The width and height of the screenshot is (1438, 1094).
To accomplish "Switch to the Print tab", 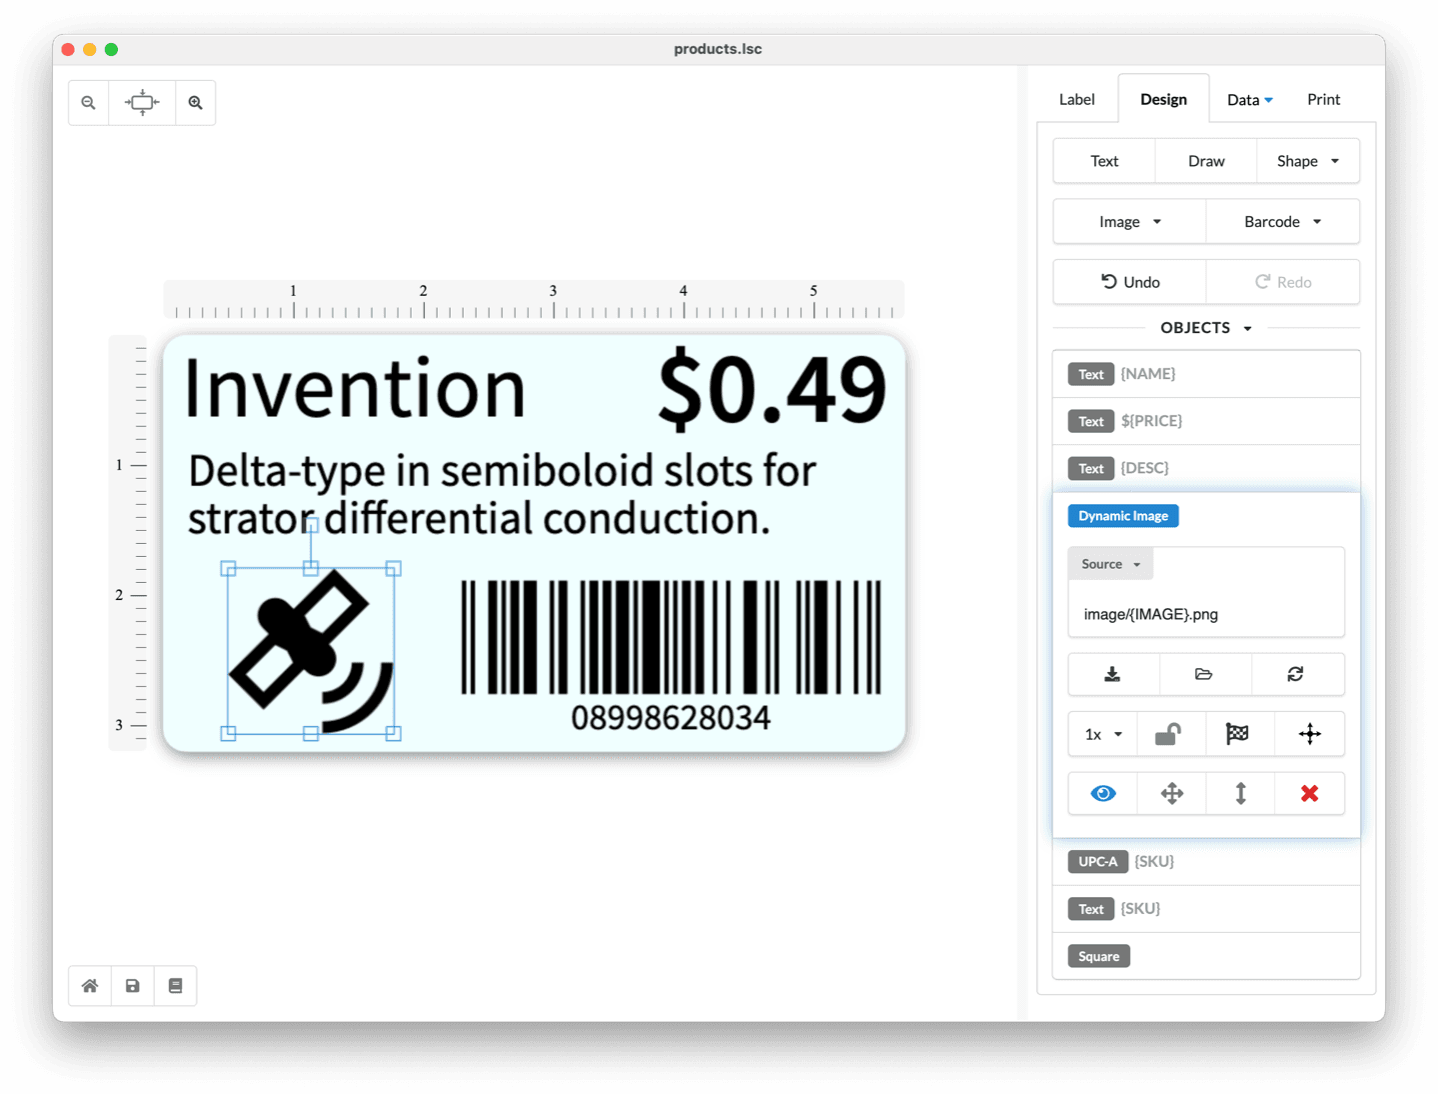I will coord(1323,99).
